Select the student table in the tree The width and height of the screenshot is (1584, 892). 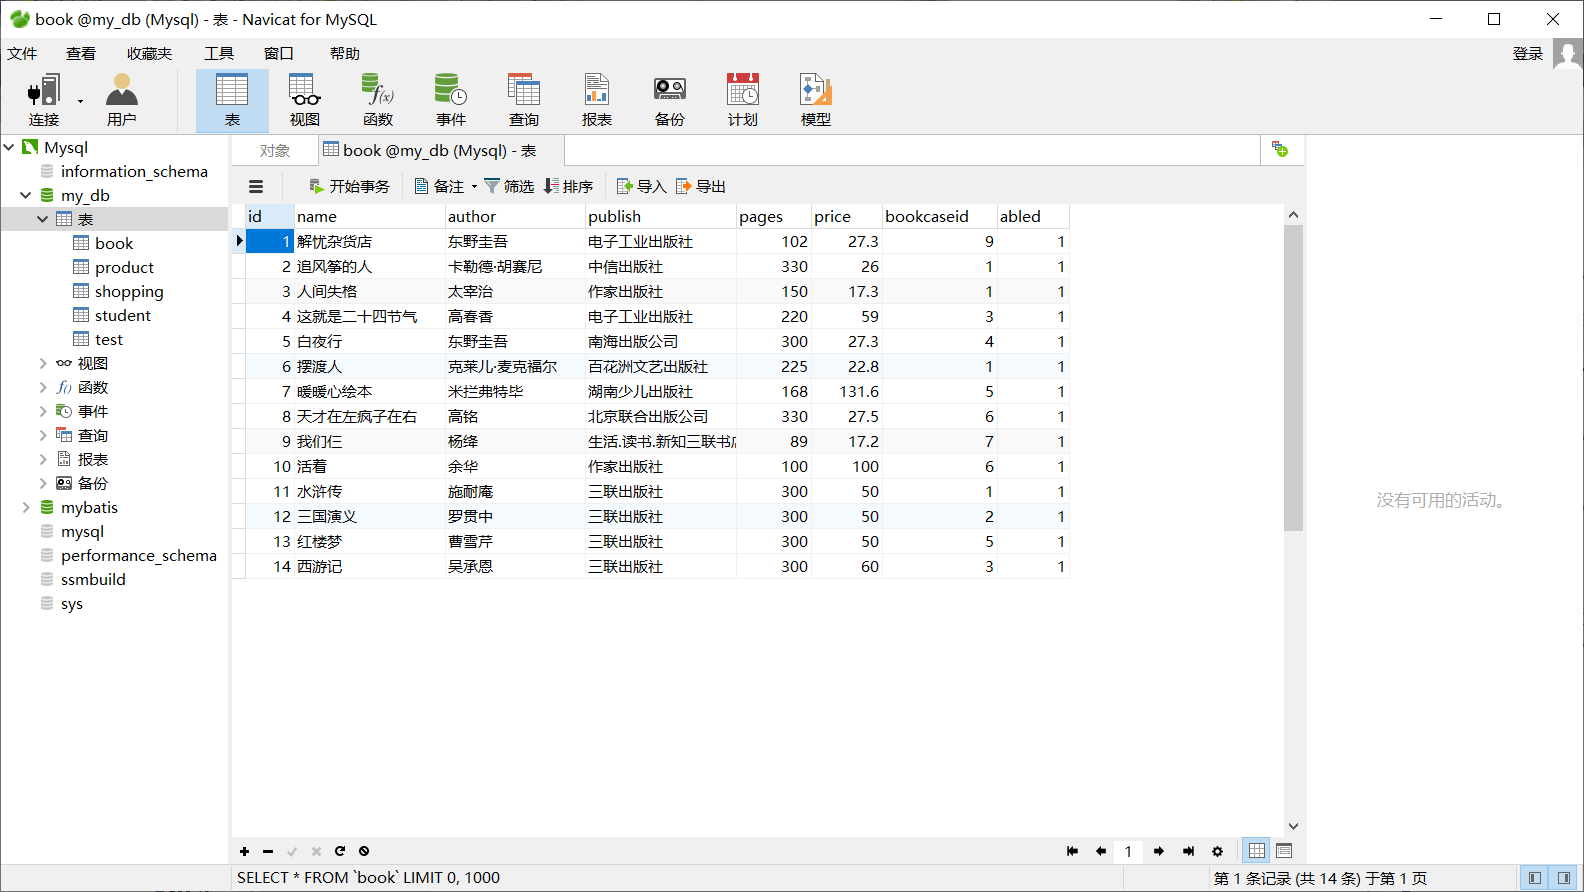point(123,315)
